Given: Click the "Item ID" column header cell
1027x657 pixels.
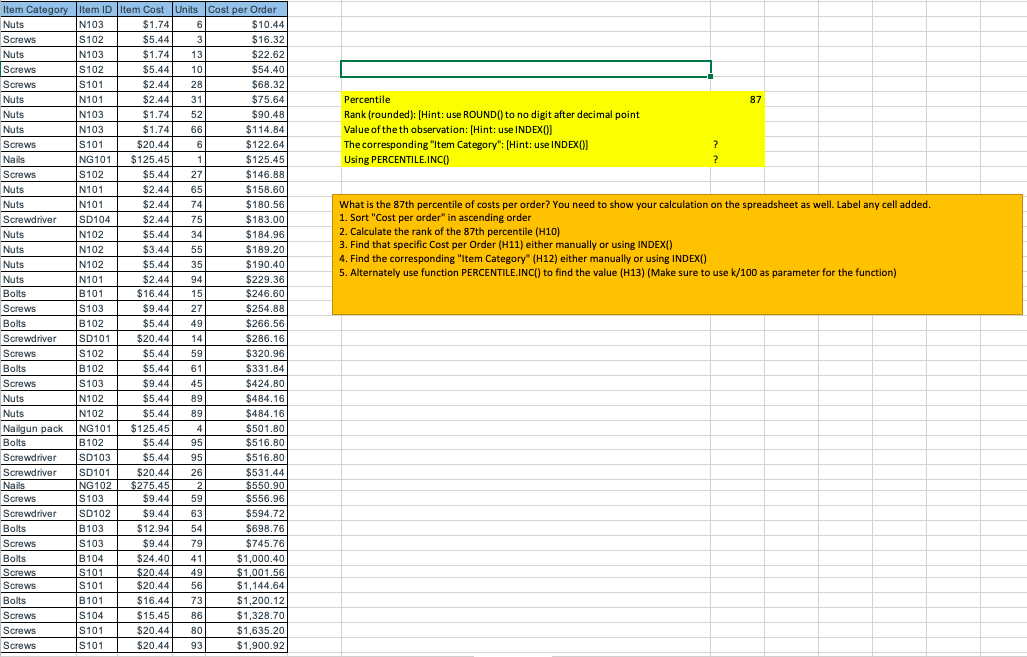Looking at the screenshot, I should (x=95, y=9).
